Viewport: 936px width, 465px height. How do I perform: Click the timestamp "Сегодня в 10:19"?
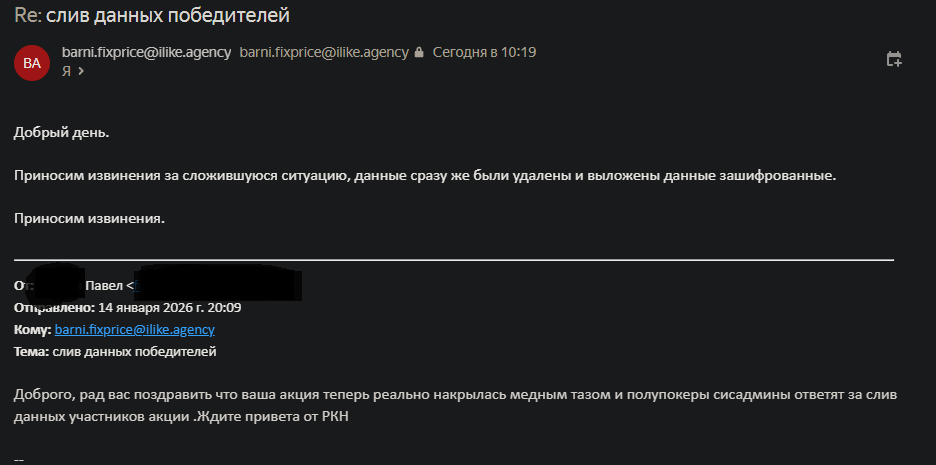coord(484,52)
